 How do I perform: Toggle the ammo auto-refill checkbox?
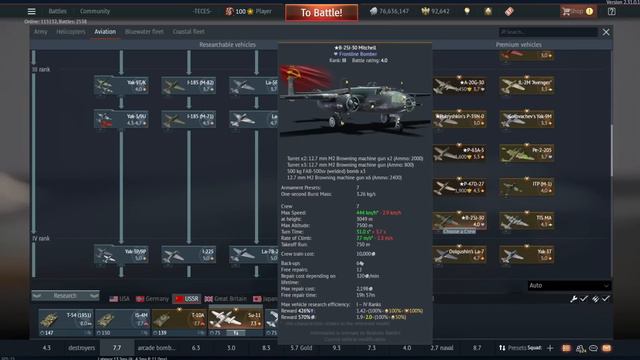(605, 299)
